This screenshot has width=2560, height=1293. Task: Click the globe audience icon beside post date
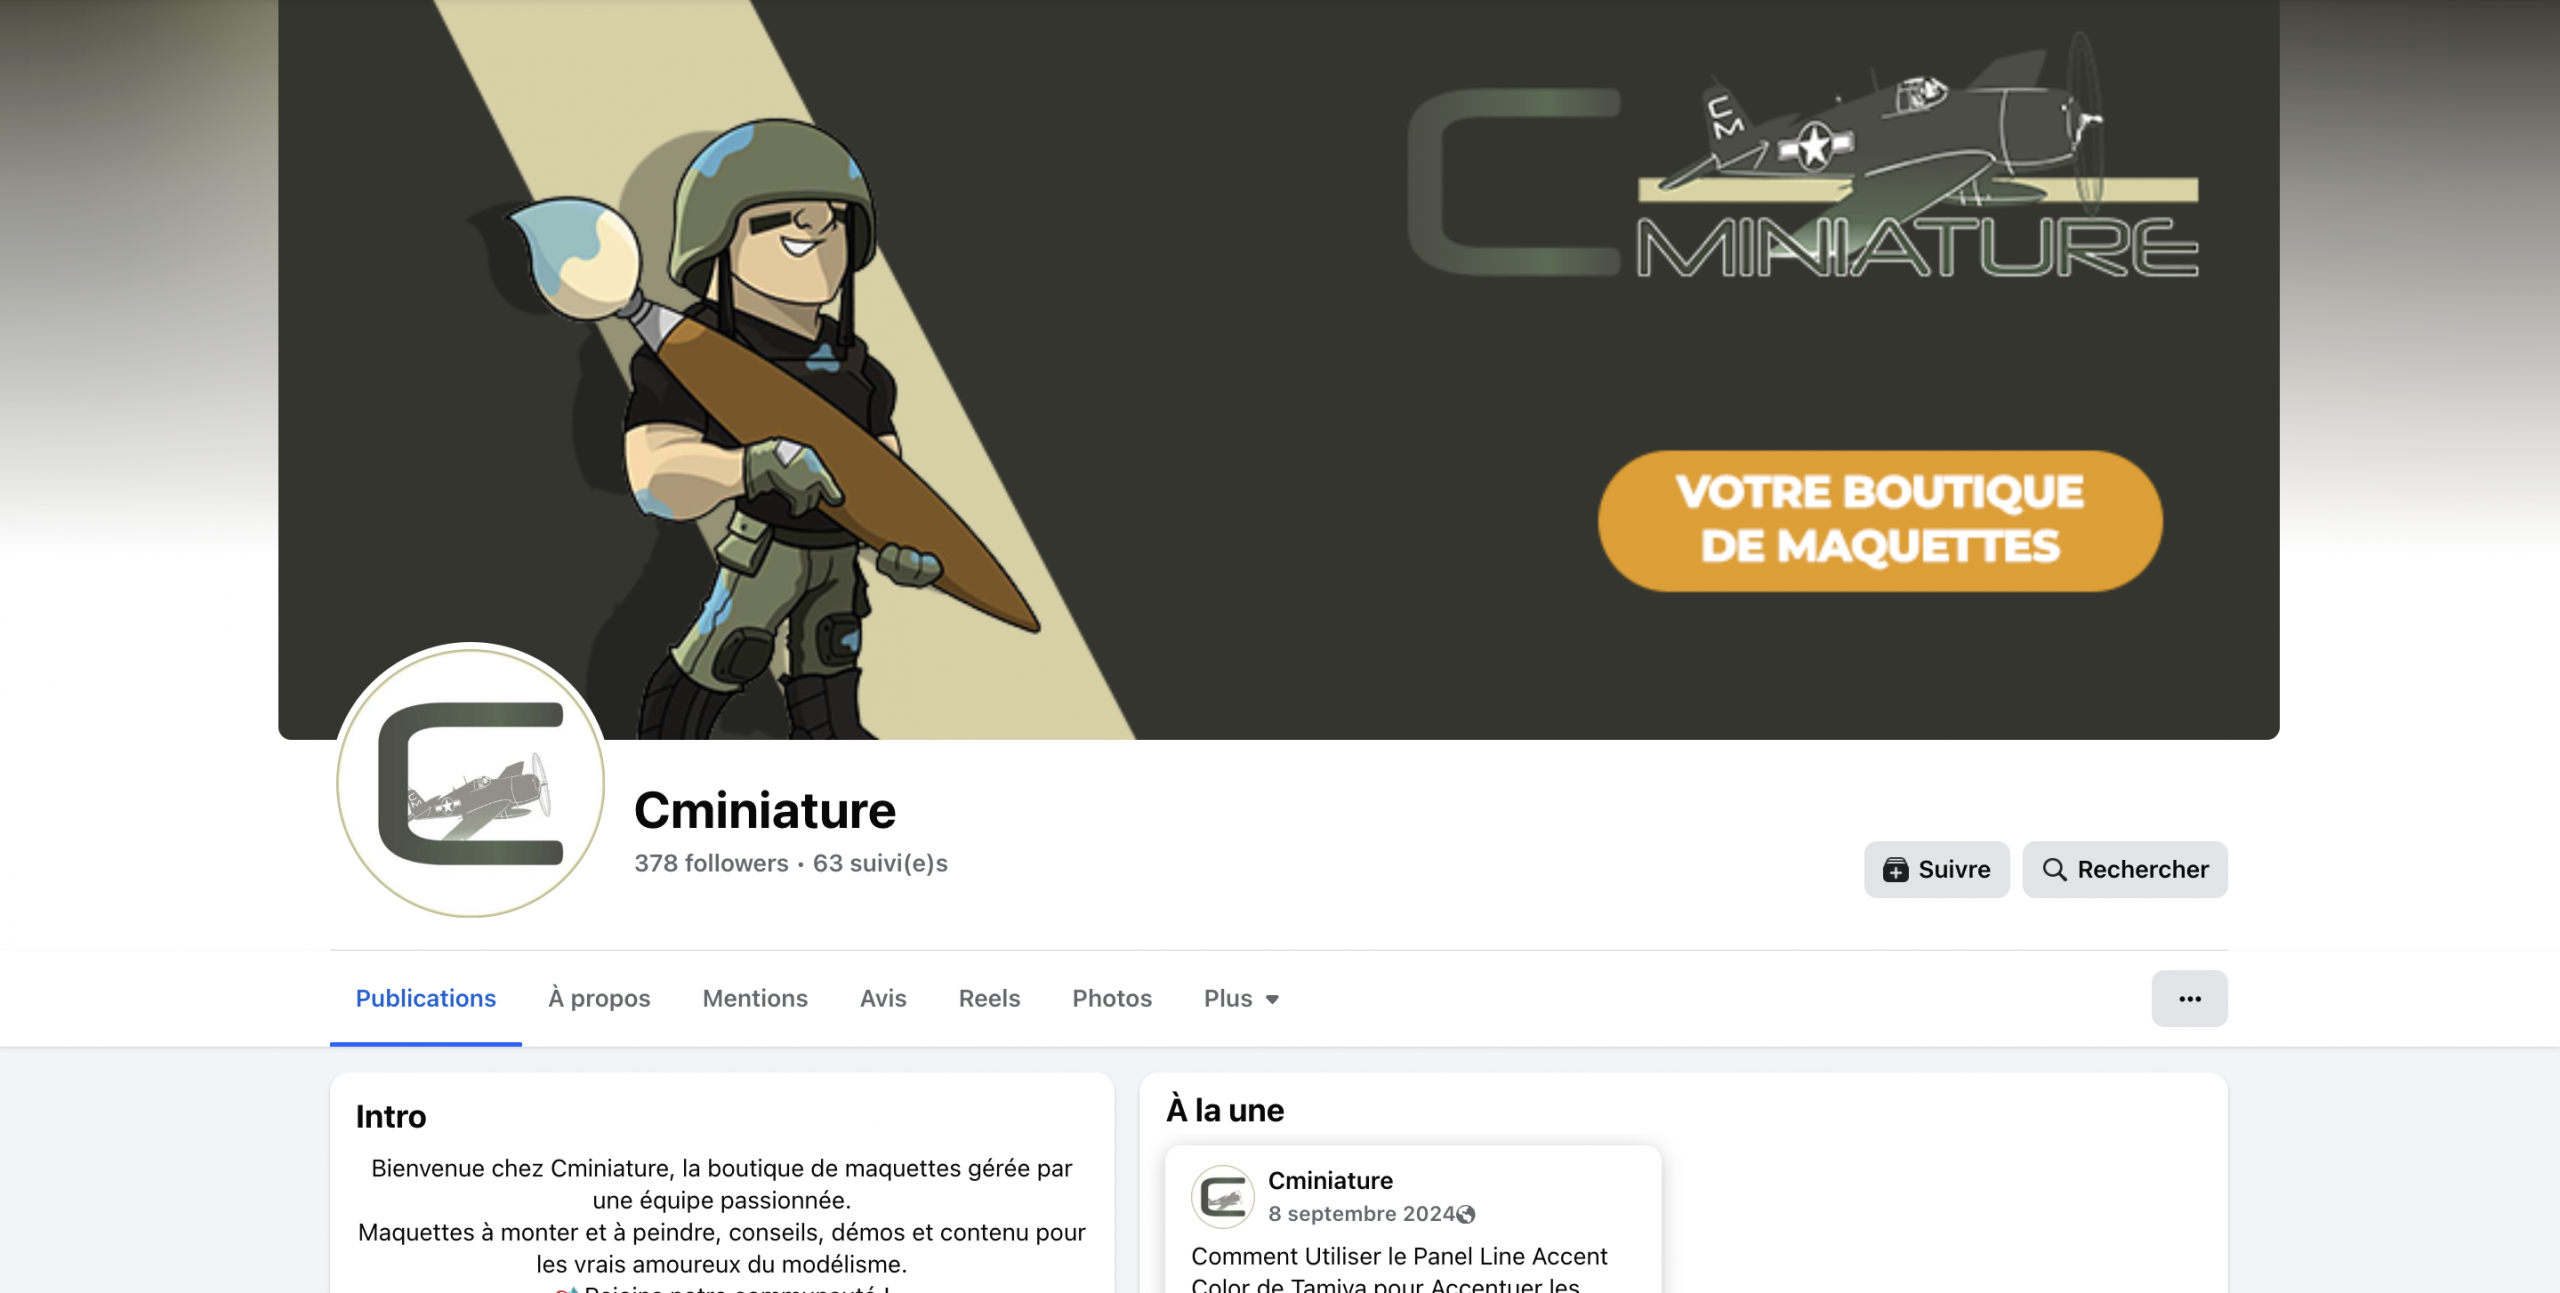[1466, 1214]
